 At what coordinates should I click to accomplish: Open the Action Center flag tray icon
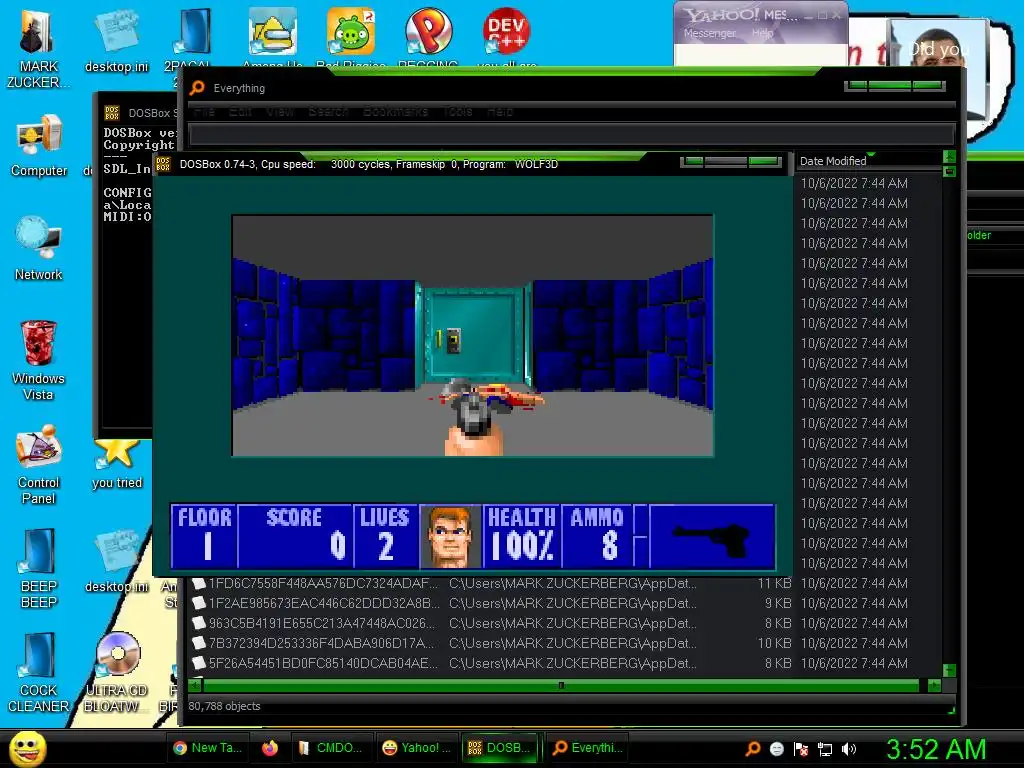click(x=801, y=748)
